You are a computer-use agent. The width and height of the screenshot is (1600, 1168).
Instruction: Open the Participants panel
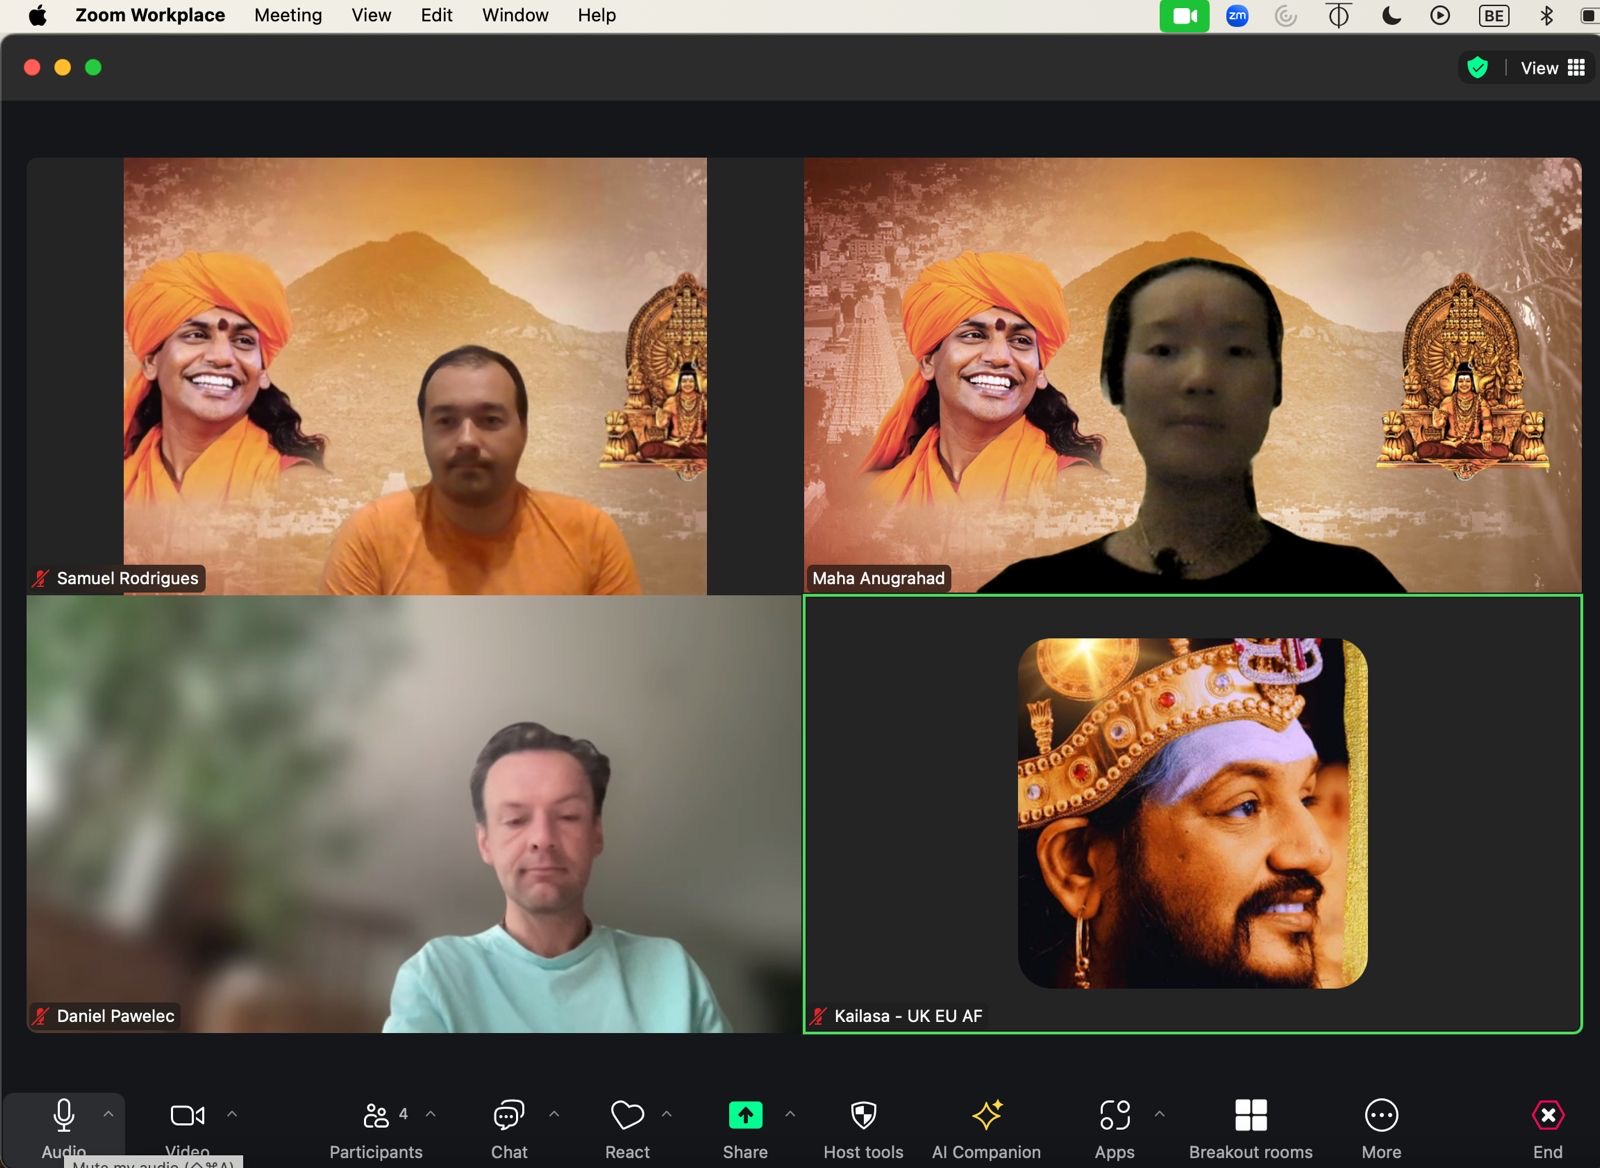(376, 1128)
